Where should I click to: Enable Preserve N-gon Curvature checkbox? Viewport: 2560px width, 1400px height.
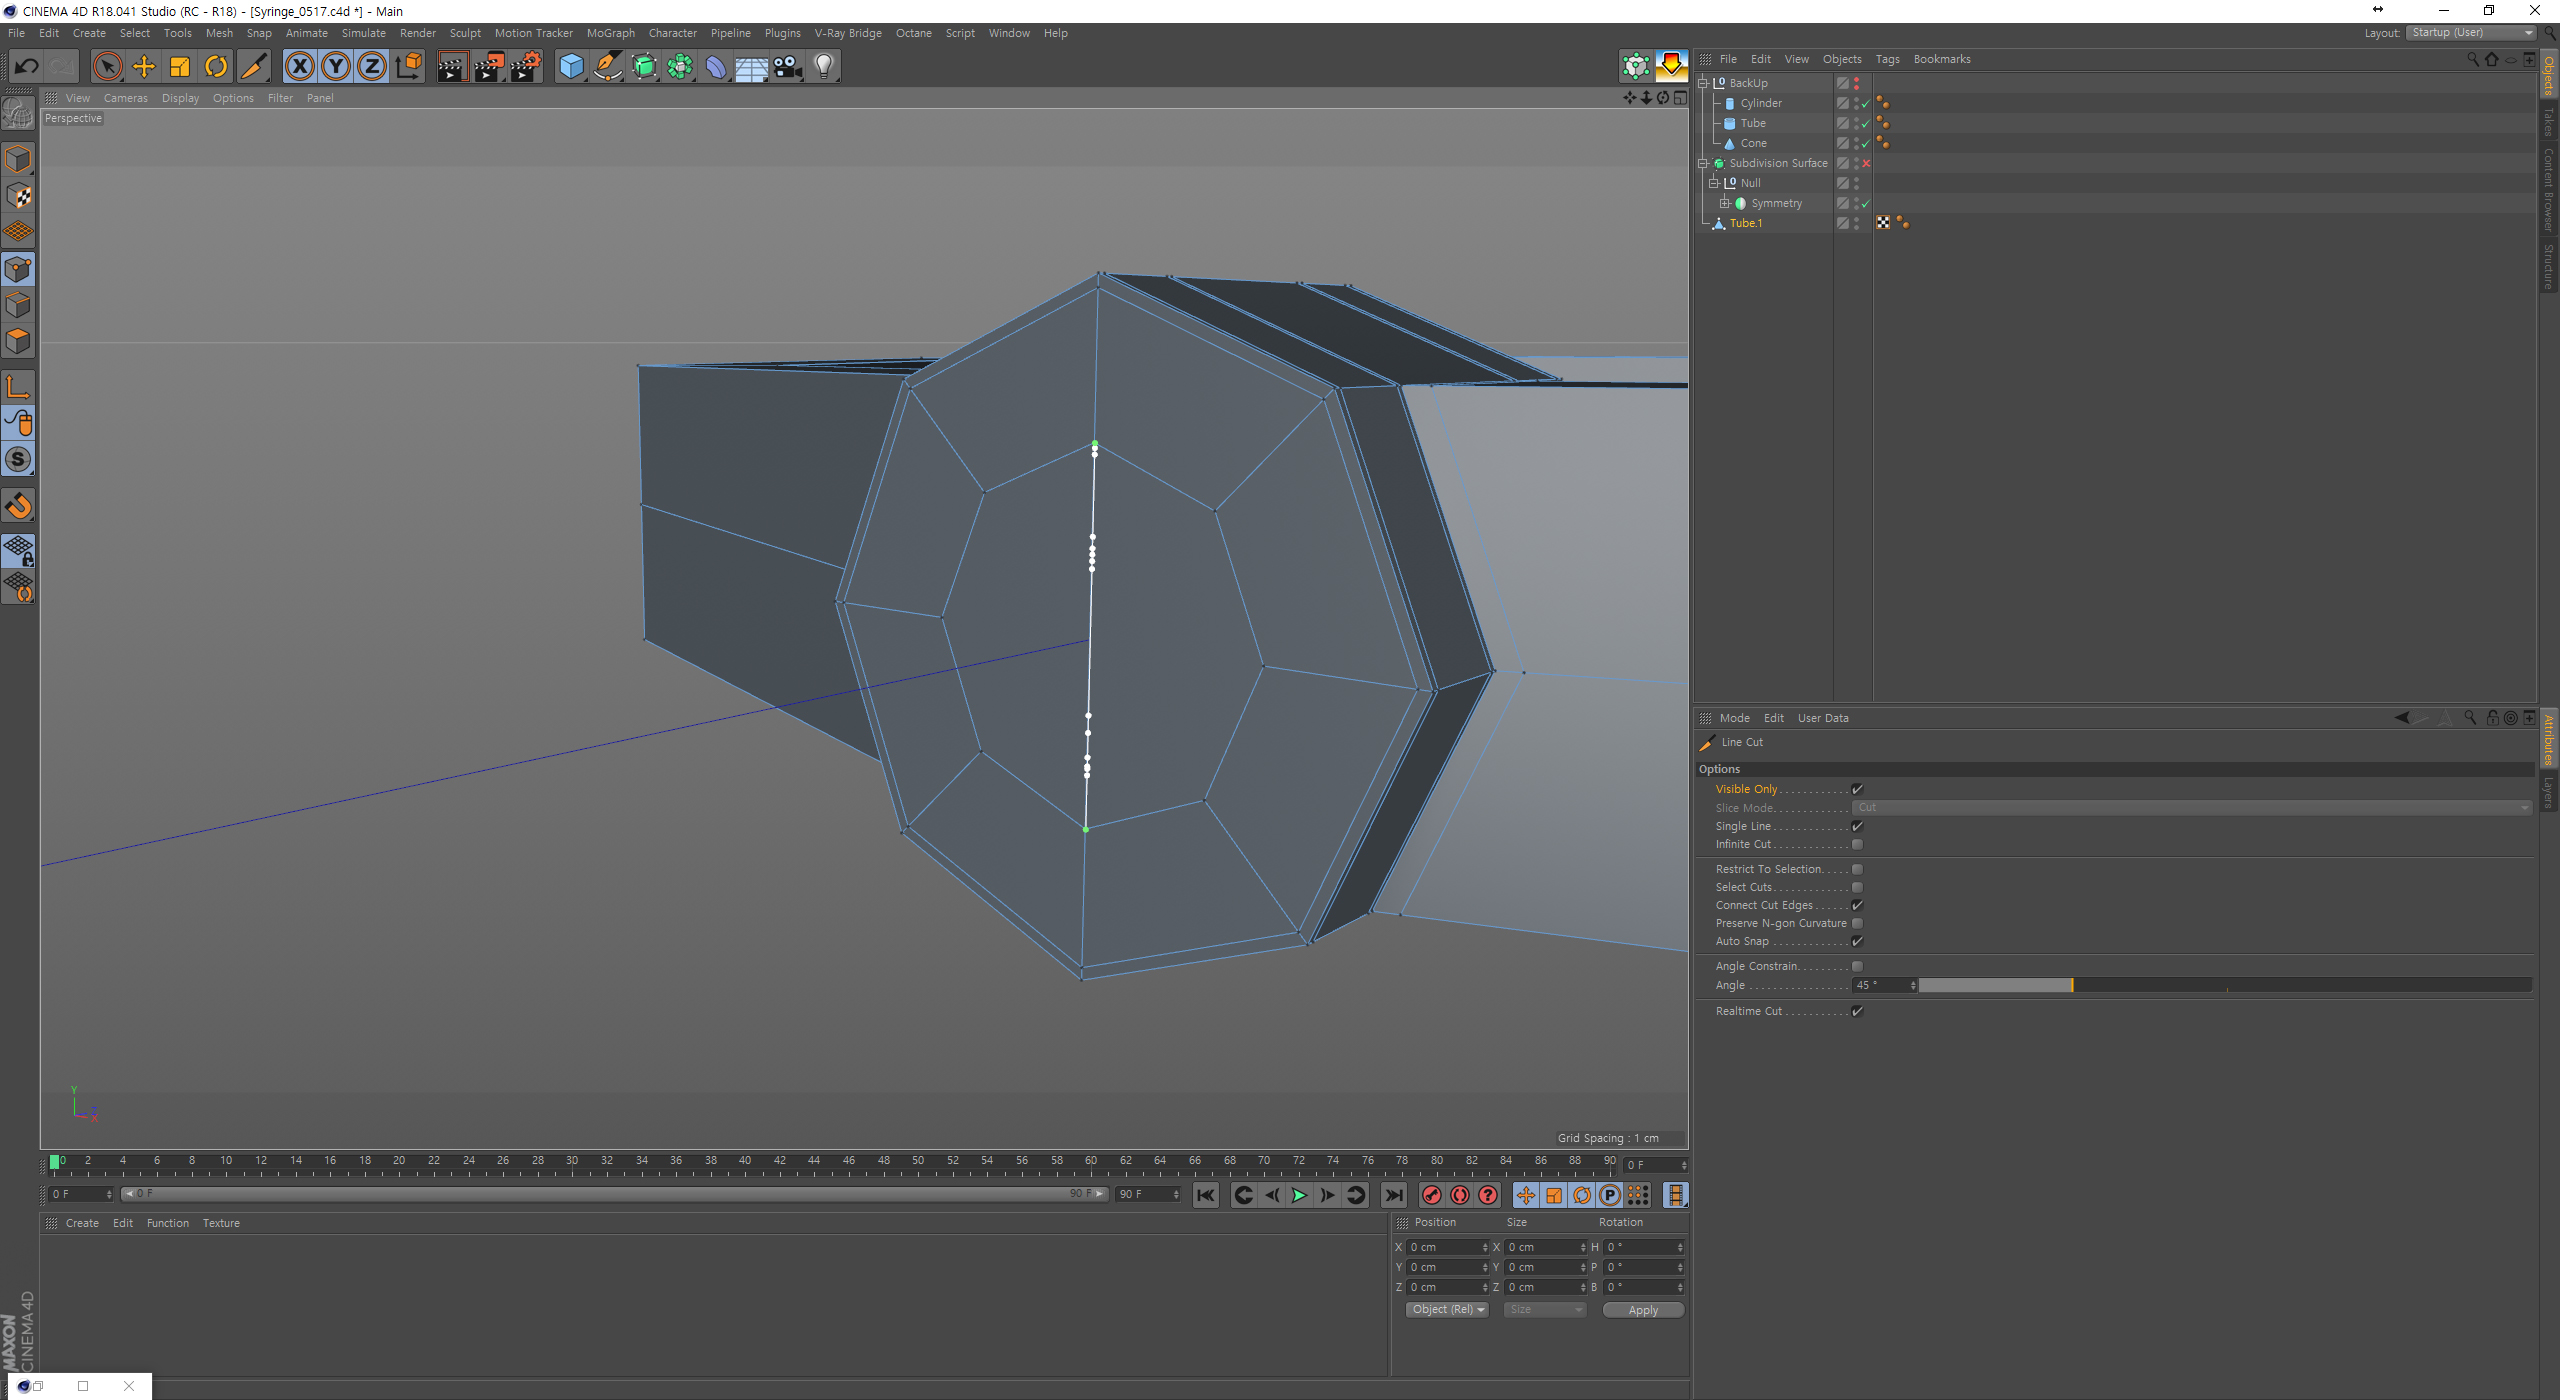tap(1857, 923)
